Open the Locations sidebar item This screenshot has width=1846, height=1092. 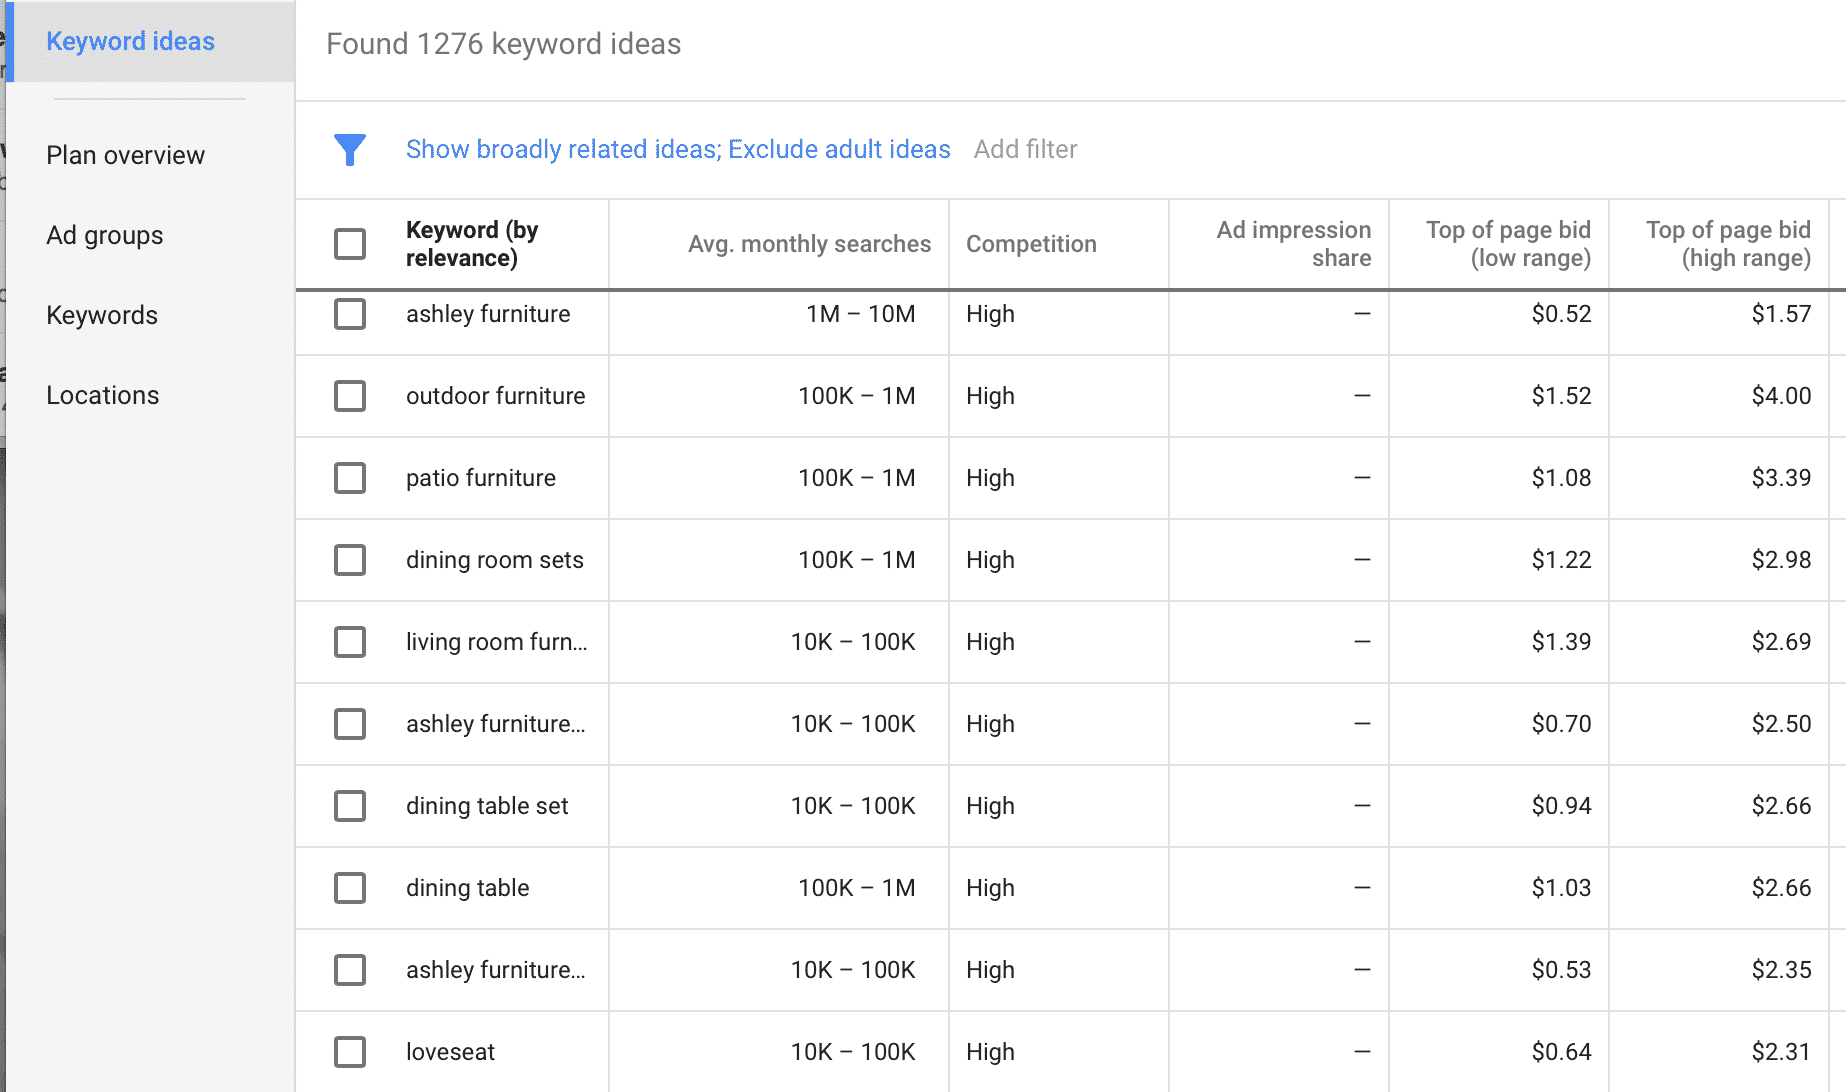pos(102,395)
